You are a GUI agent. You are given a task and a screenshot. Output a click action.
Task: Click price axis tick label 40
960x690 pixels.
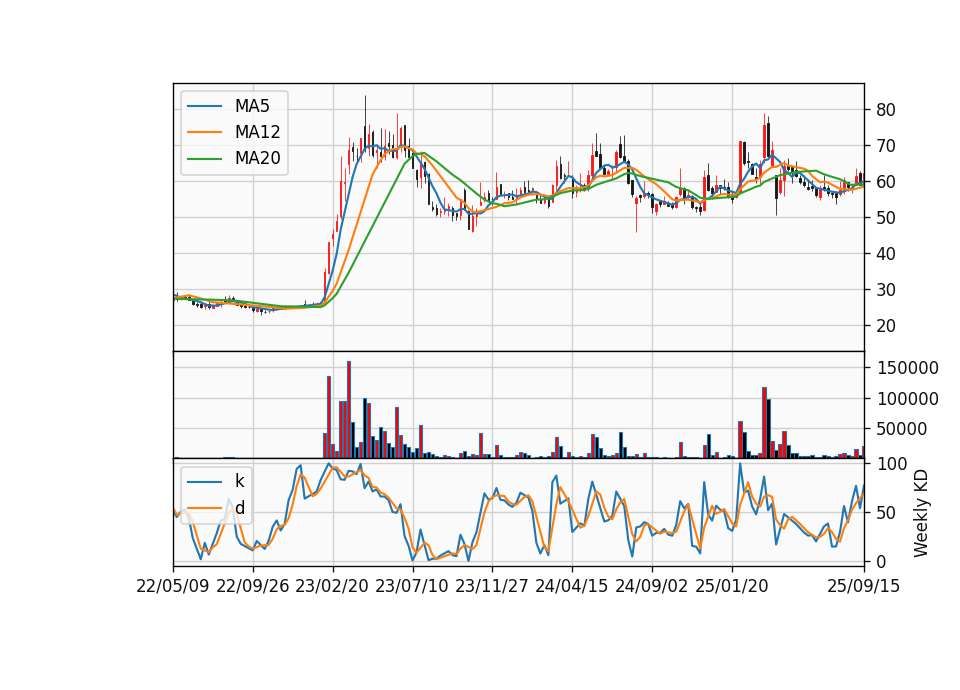click(886, 253)
